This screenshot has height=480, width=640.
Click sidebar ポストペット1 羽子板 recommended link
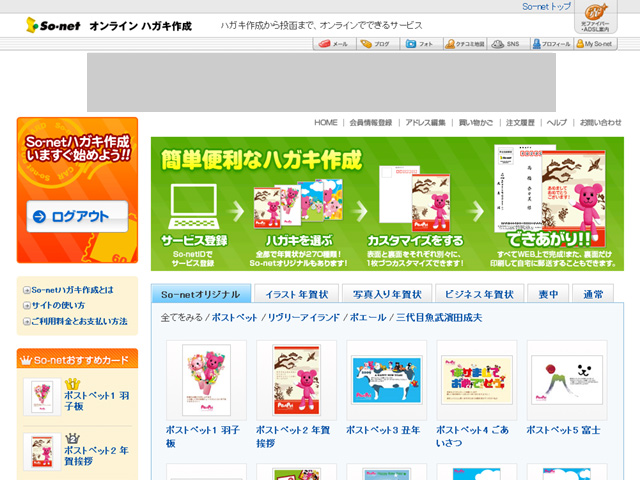click(97, 400)
